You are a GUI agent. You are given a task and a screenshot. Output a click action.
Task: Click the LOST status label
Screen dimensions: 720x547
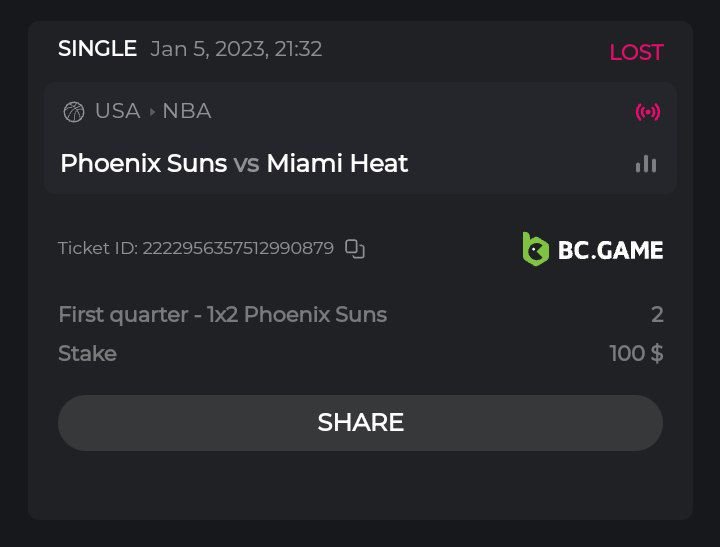636,52
